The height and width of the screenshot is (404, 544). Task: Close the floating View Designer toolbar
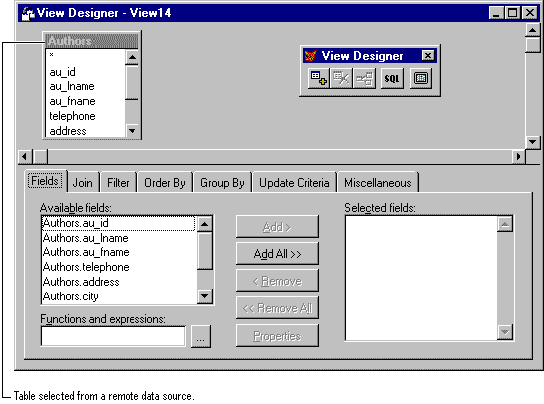point(428,56)
